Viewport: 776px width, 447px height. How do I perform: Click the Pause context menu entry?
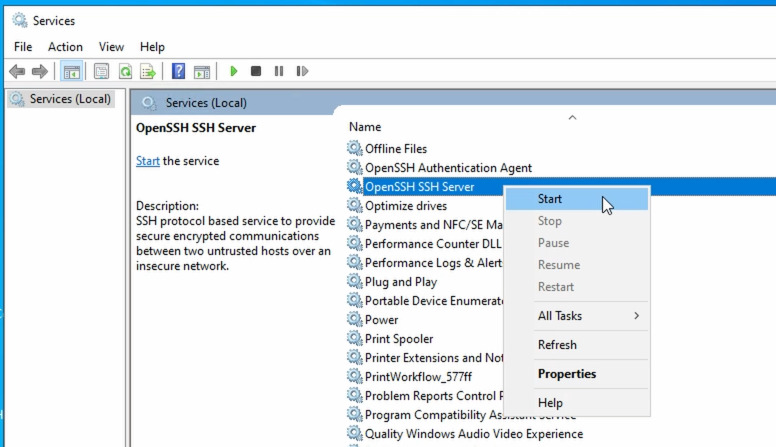[x=577, y=243]
